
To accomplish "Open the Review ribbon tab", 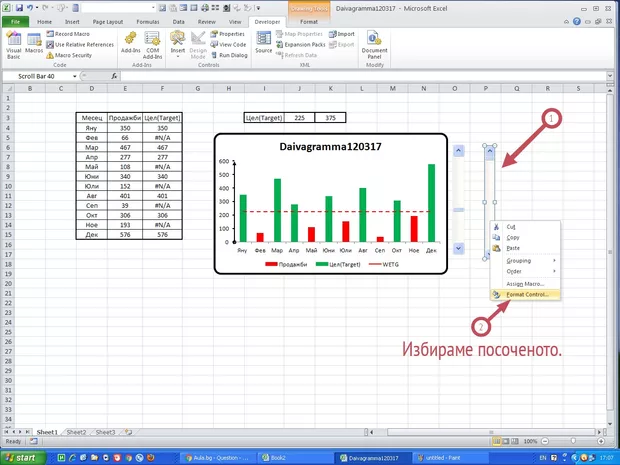I will 206,22.
